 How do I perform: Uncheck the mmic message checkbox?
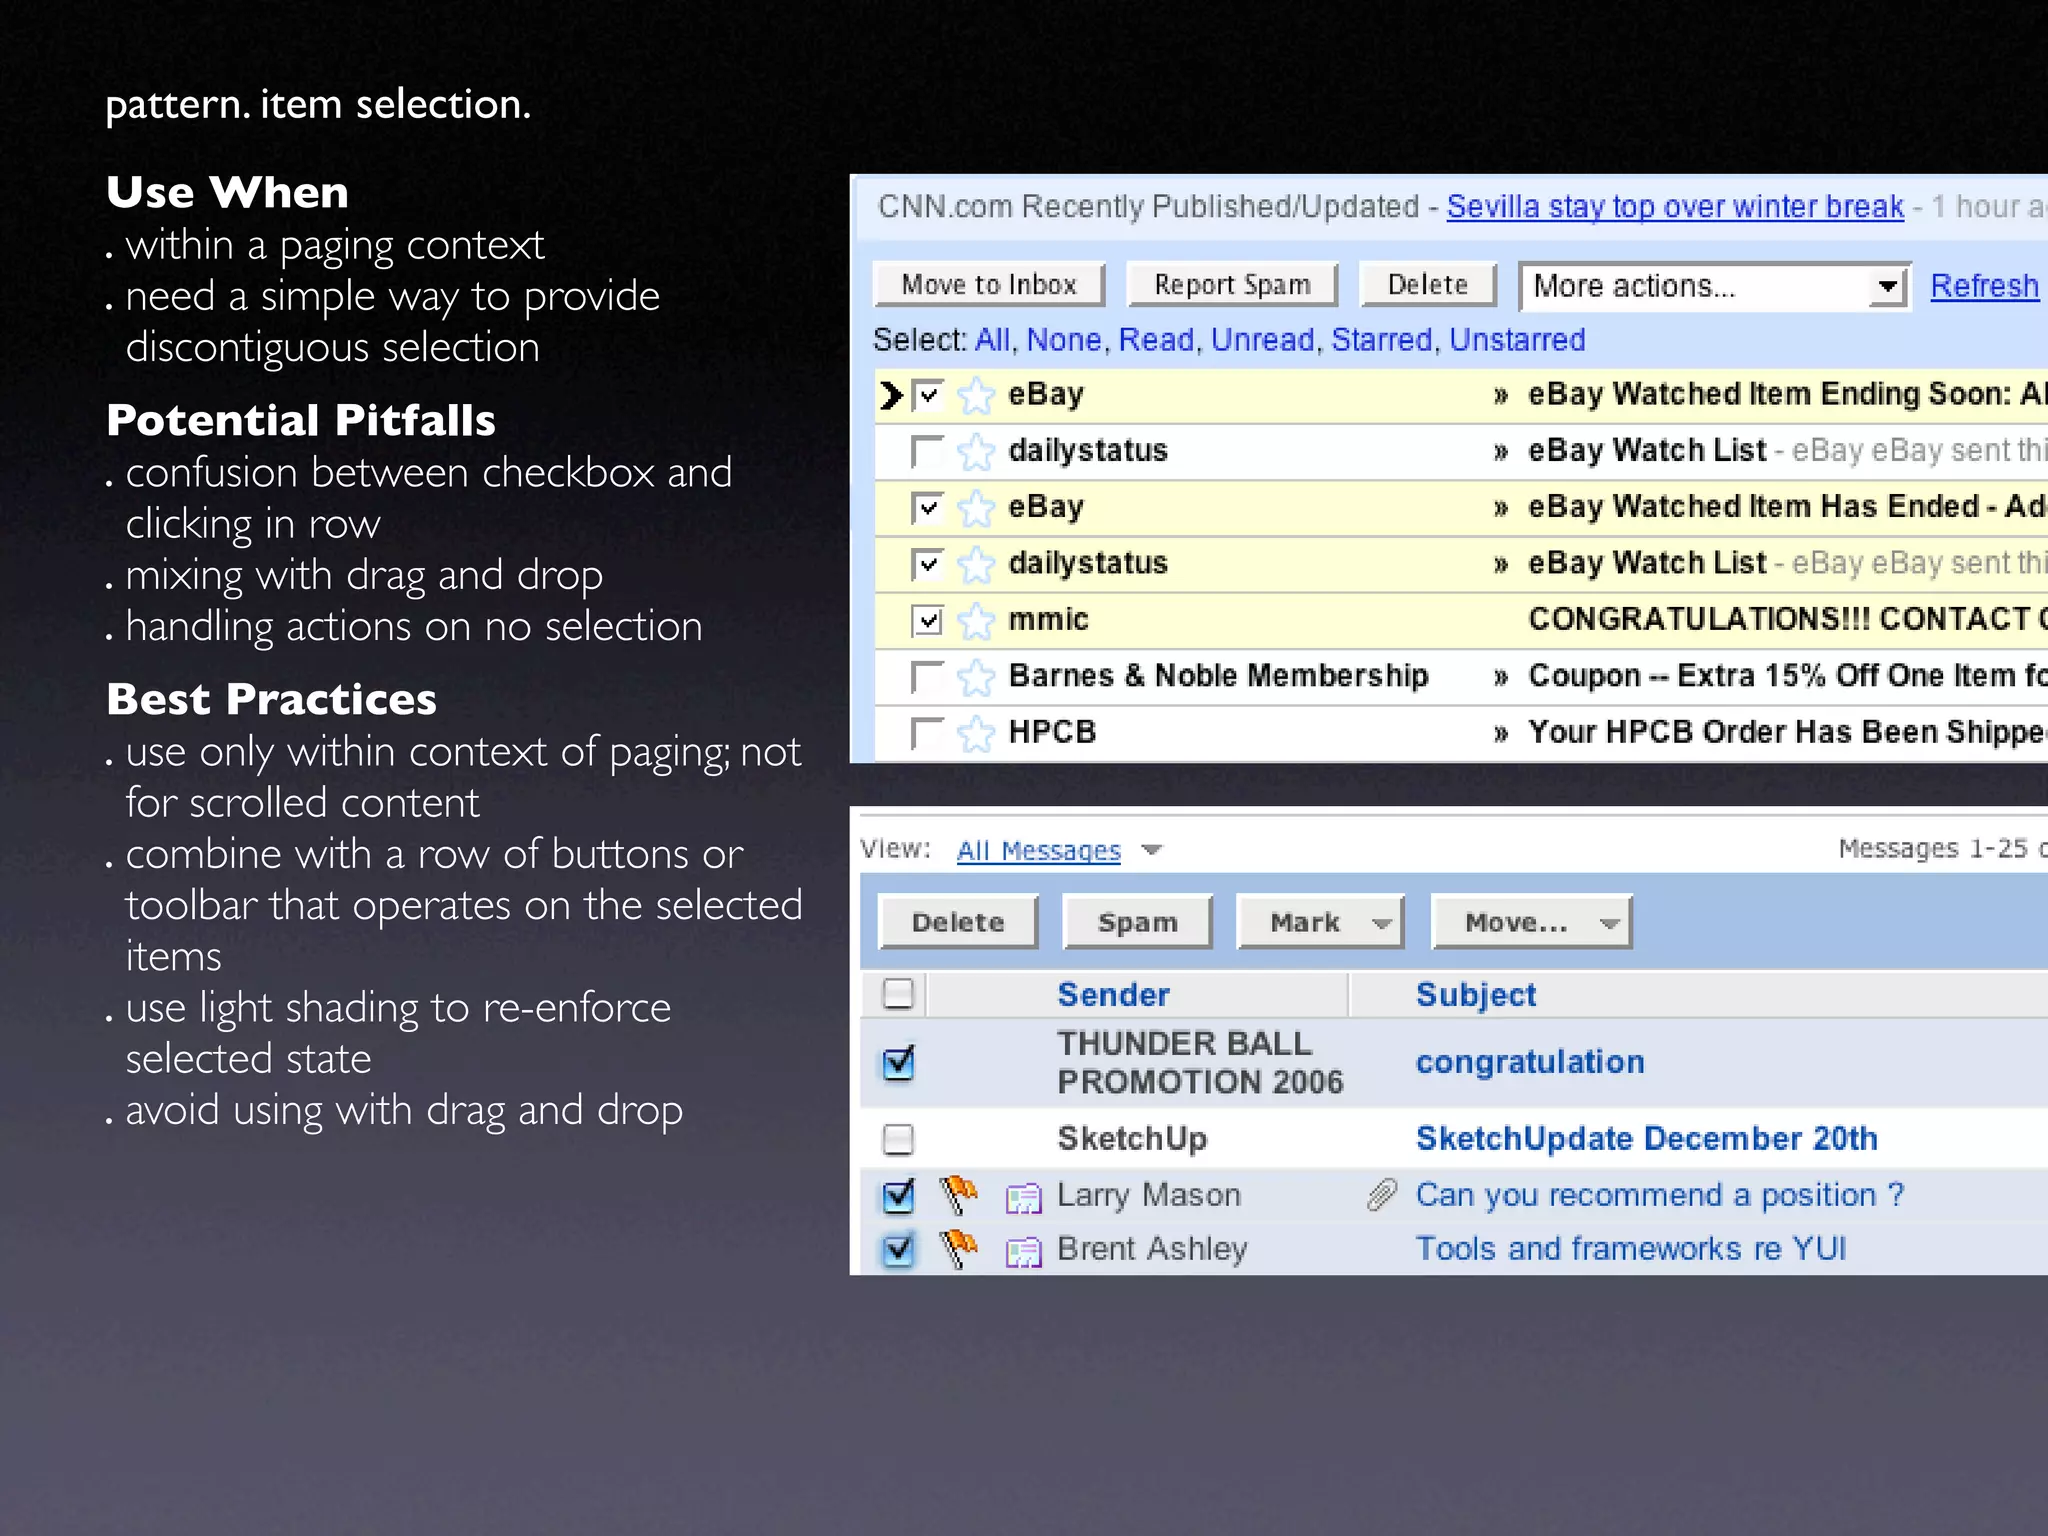928,620
